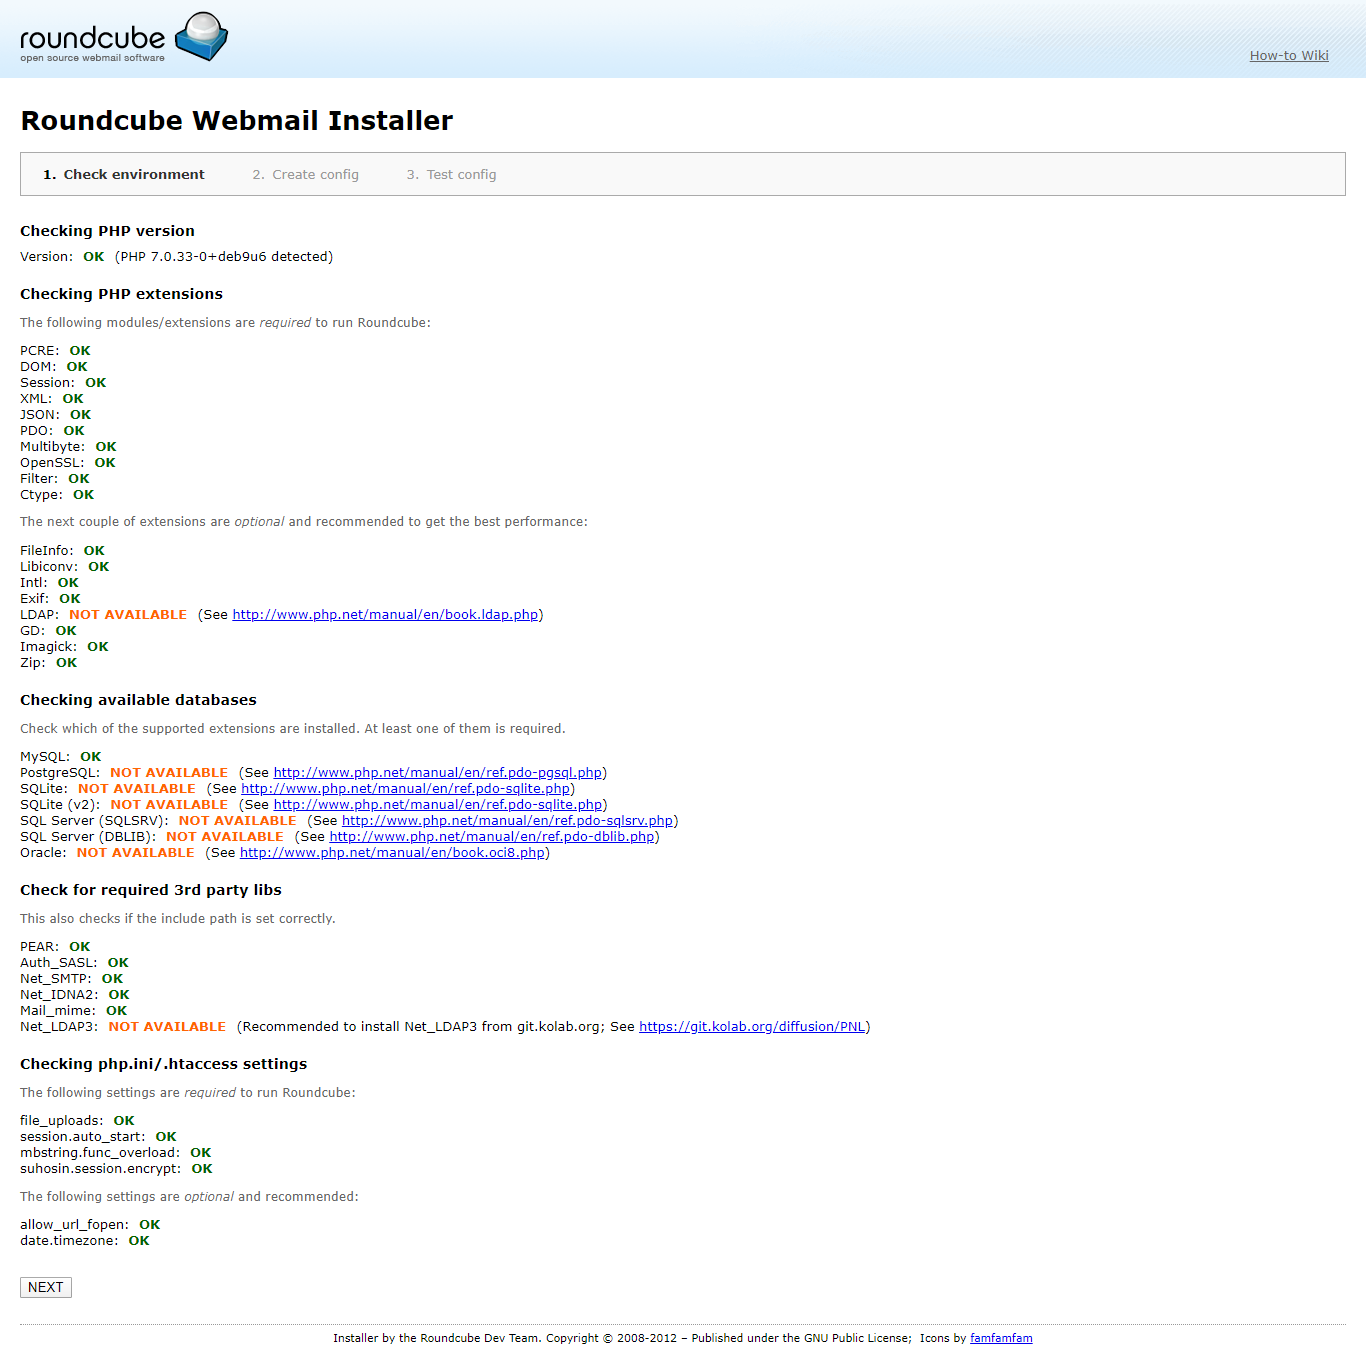Open the How-to Wiki link
The width and height of the screenshot is (1366, 1355).
[x=1288, y=56]
